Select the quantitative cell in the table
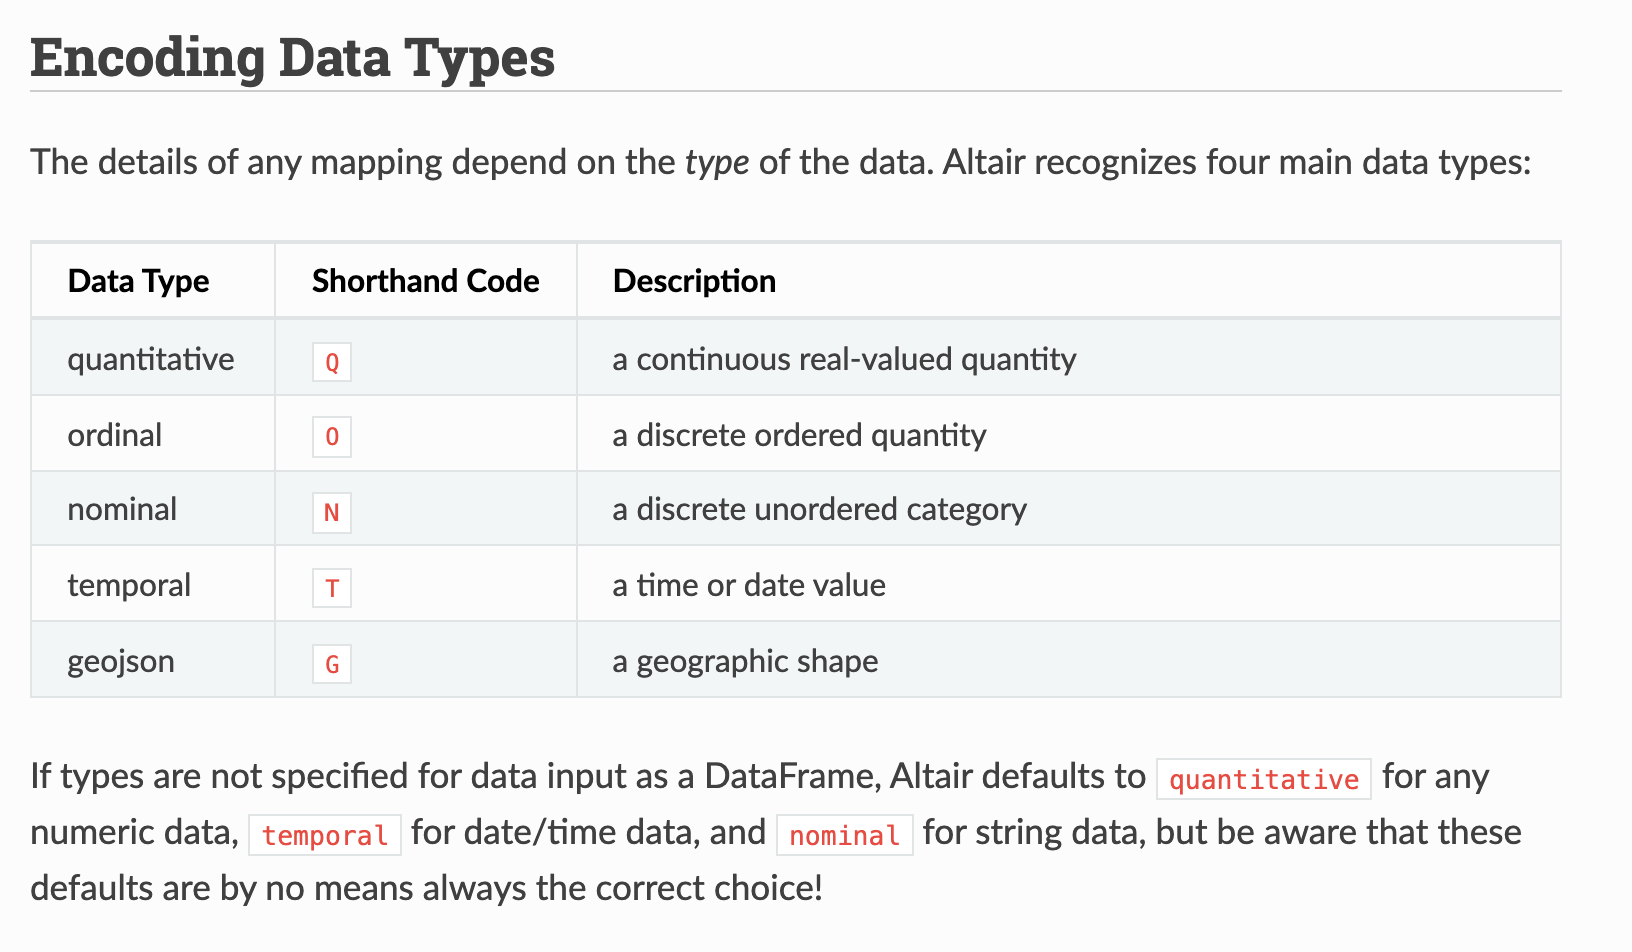Screen dimensions: 1632x952 (x=151, y=359)
